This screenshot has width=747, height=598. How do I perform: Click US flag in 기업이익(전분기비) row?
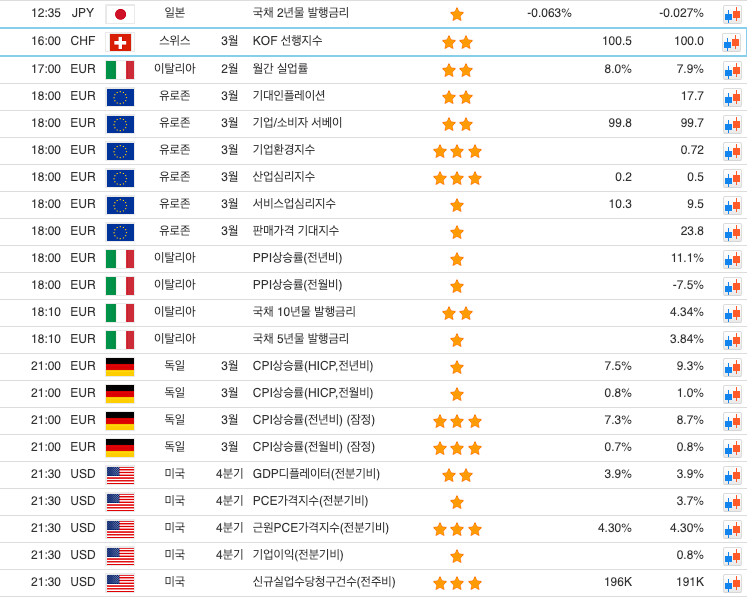(x=120, y=555)
